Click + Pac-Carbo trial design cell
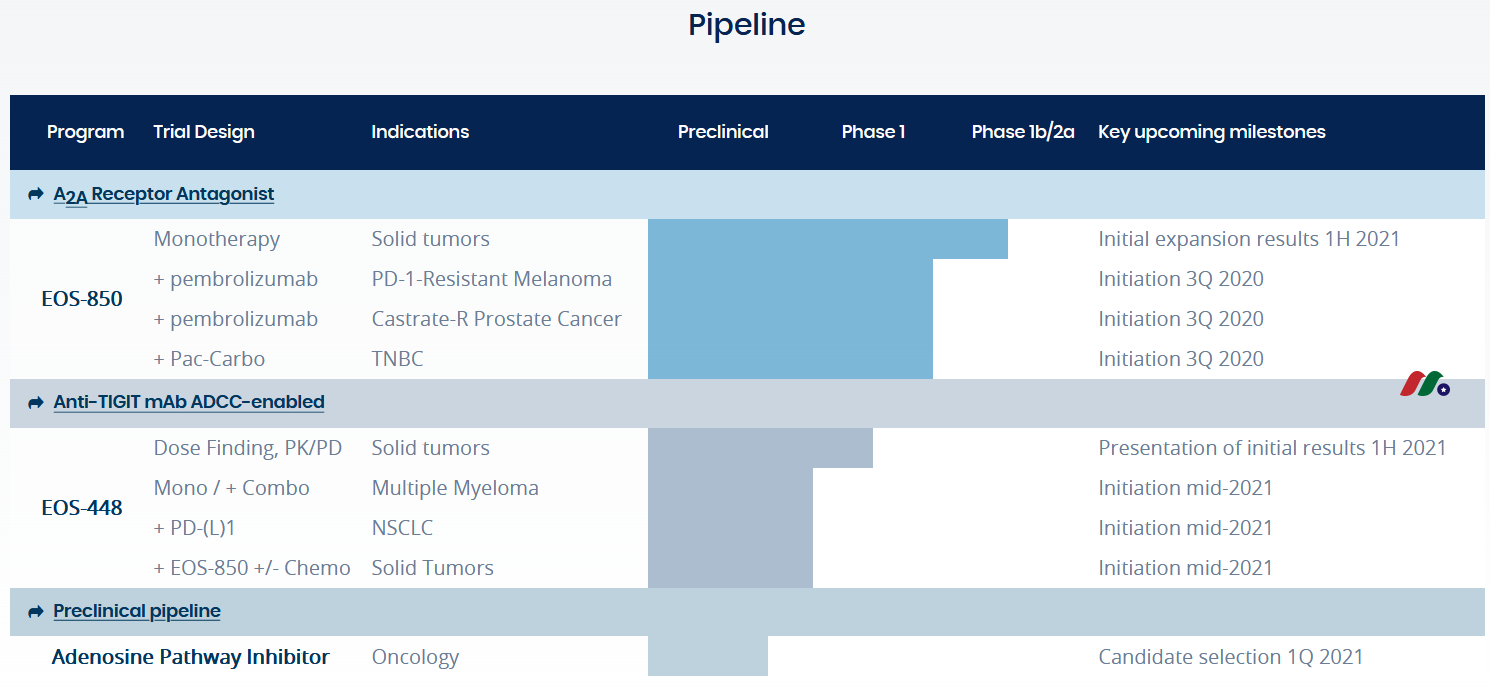The image size is (1490, 687). tap(209, 359)
